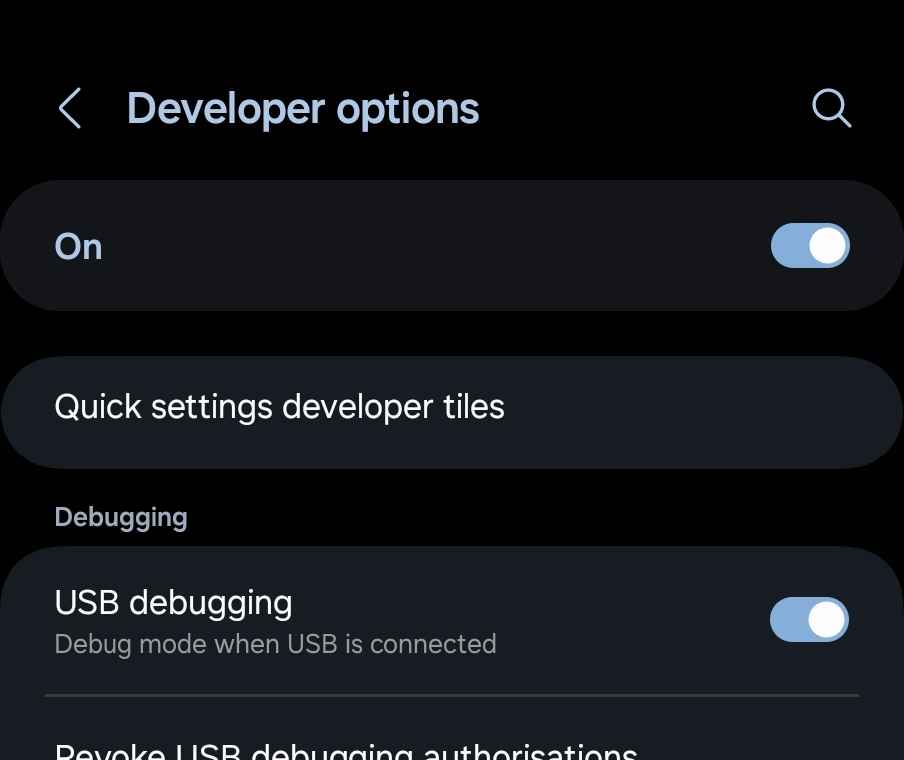Tap the USB debugging title text
Image resolution: width=904 pixels, height=760 pixels.
click(174, 604)
